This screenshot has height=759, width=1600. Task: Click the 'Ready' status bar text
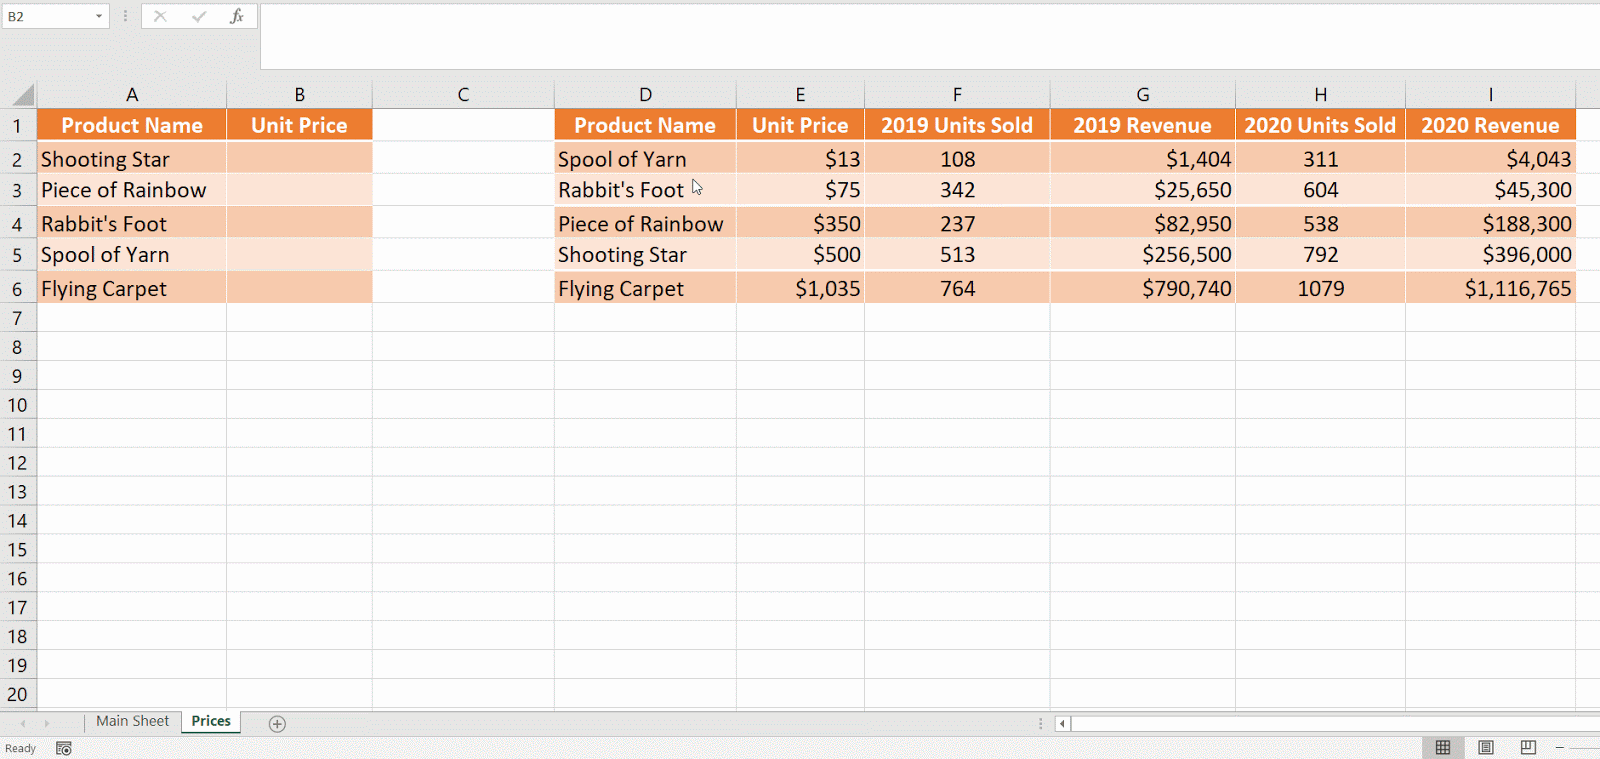pos(20,748)
